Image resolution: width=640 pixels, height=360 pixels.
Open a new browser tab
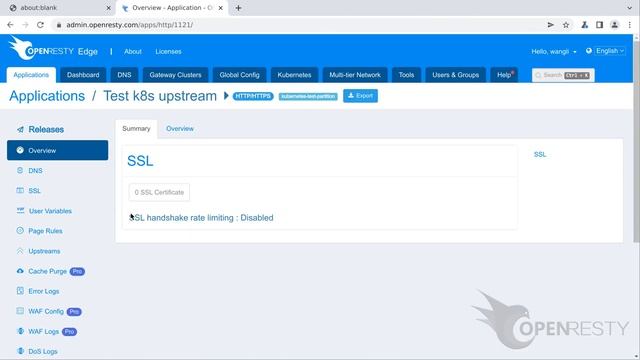click(x=238, y=8)
